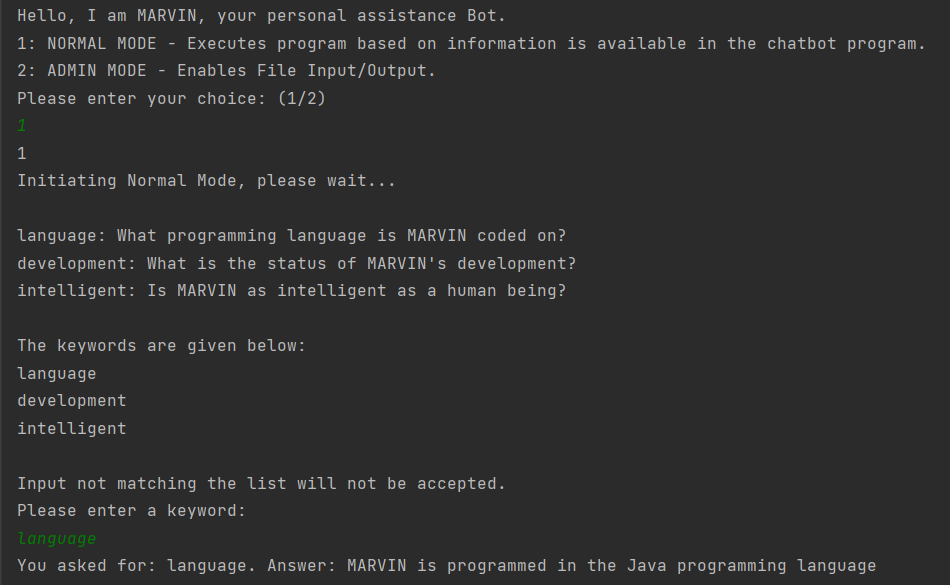Click the 'Please enter a keyword' prompt
Image resolution: width=950 pixels, height=585 pixels.
click(x=131, y=511)
